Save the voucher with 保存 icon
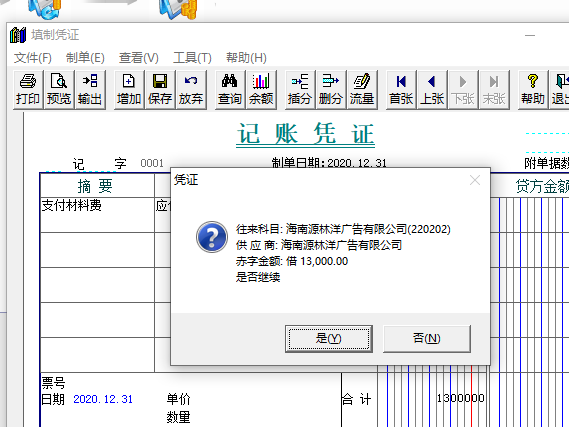 click(x=160, y=90)
